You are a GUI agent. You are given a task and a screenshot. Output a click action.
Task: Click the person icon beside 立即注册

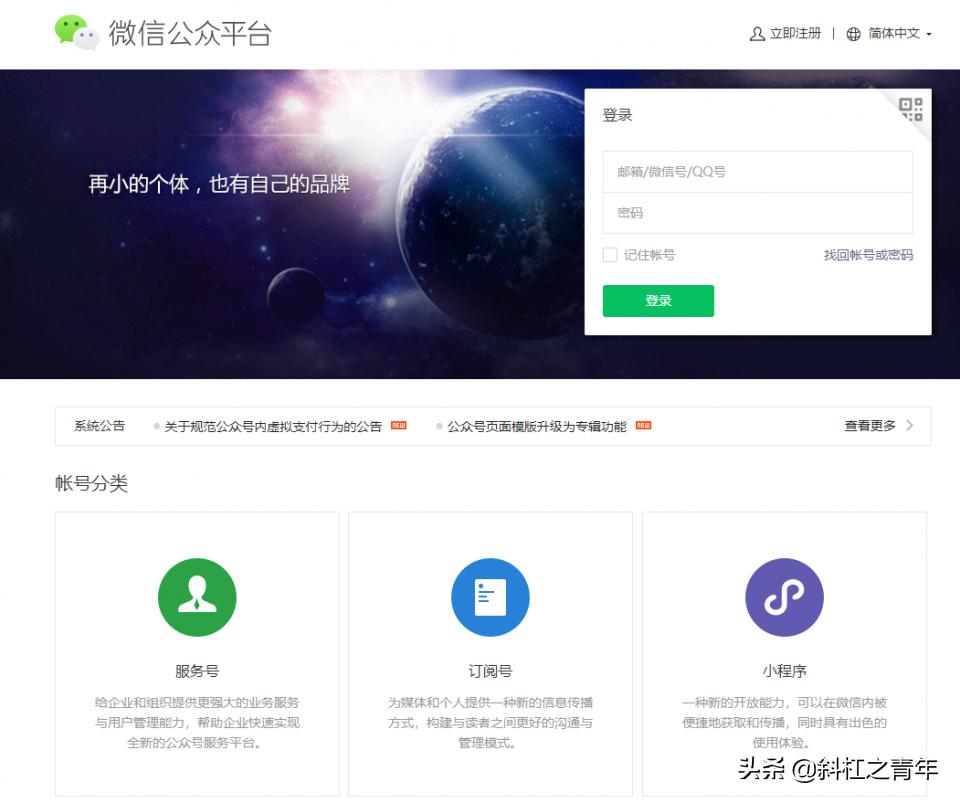tap(757, 33)
